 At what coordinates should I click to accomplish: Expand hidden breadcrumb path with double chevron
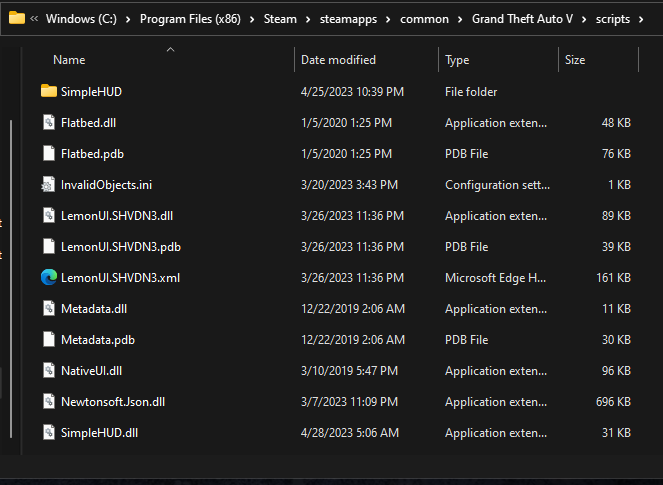coord(34,19)
